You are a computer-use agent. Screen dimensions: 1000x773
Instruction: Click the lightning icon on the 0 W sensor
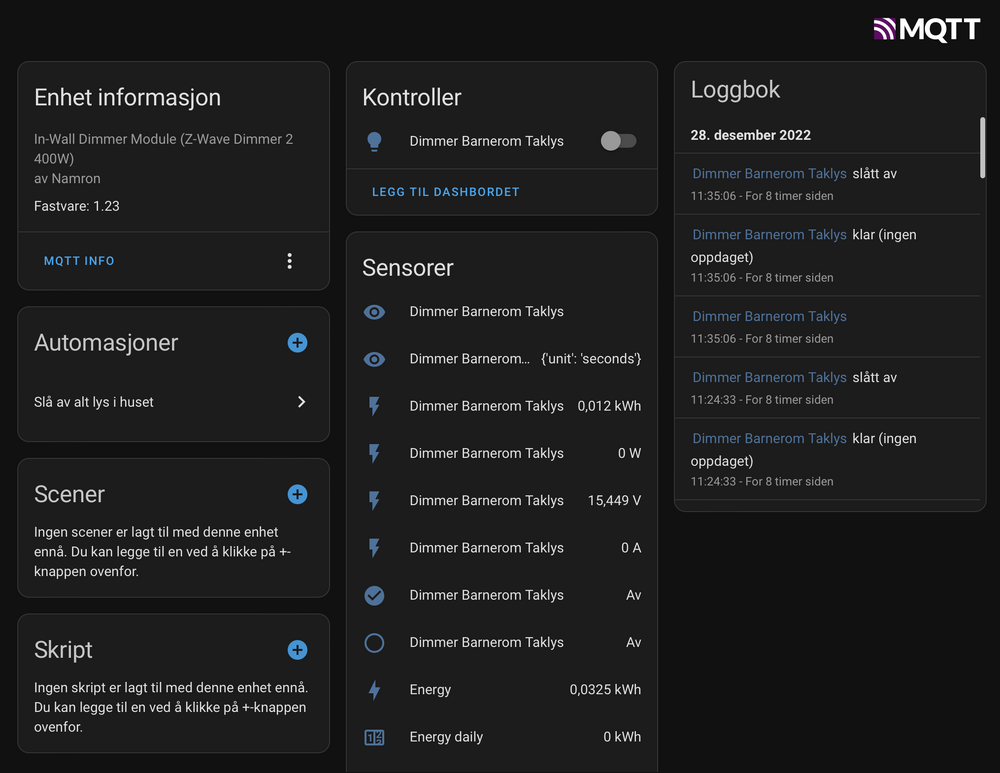tap(374, 453)
